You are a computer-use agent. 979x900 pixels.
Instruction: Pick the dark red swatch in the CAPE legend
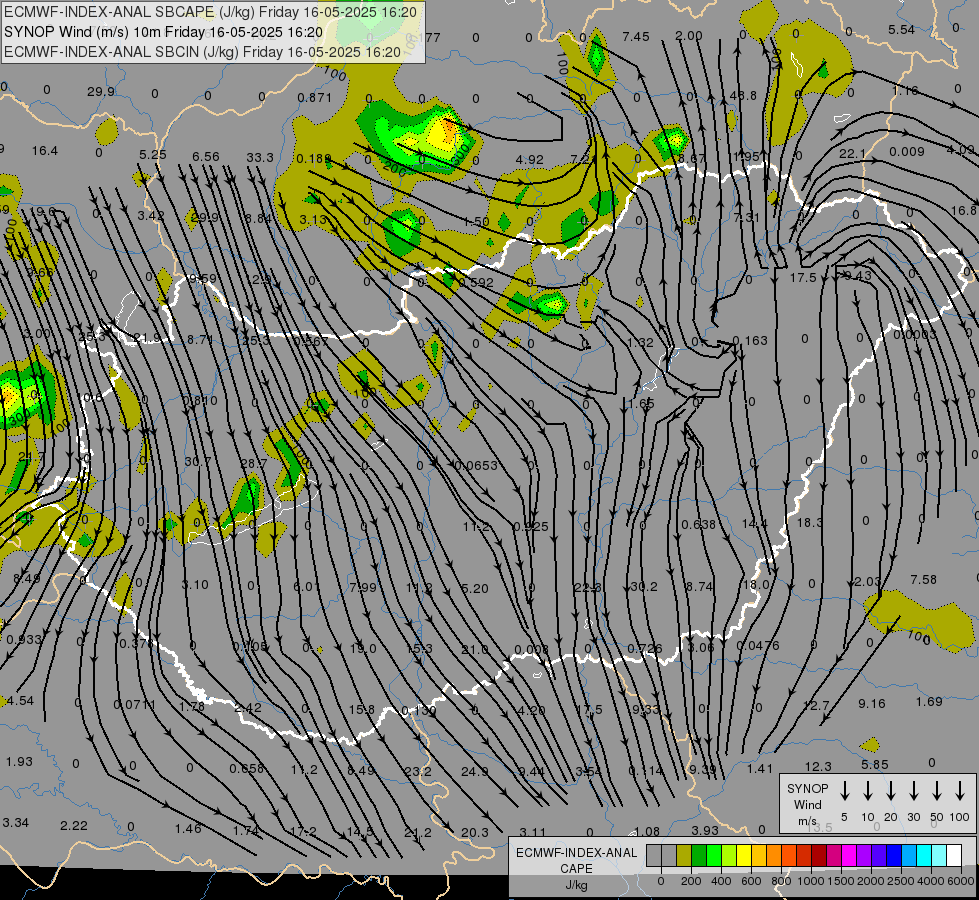pos(819,855)
